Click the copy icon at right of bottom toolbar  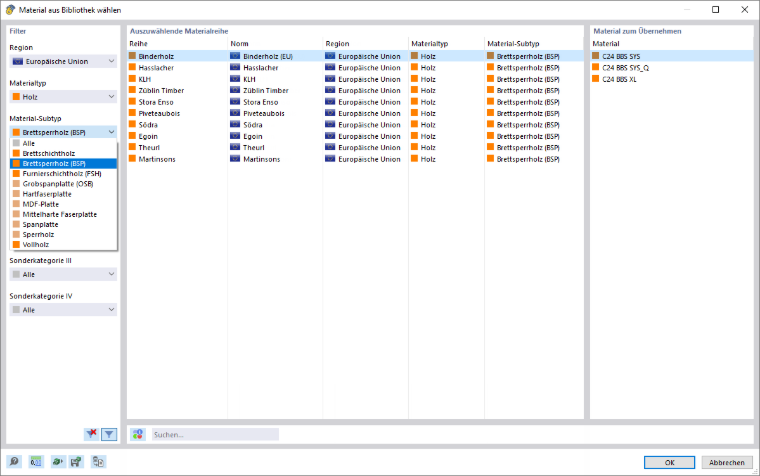pyautogui.click(x=98, y=462)
